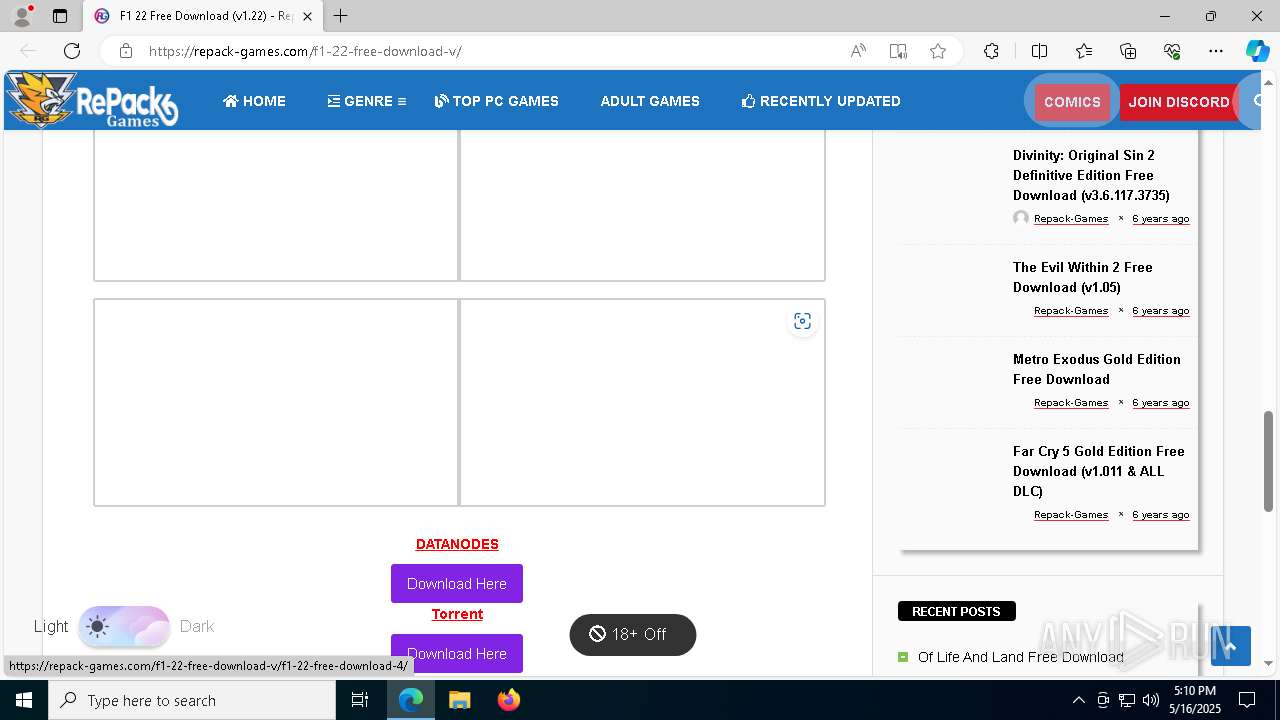Click '6 years ago' under Far Cry 5
Image resolution: width=1280 pixels, height=720 pixels.
click(x=1161, y=515)
